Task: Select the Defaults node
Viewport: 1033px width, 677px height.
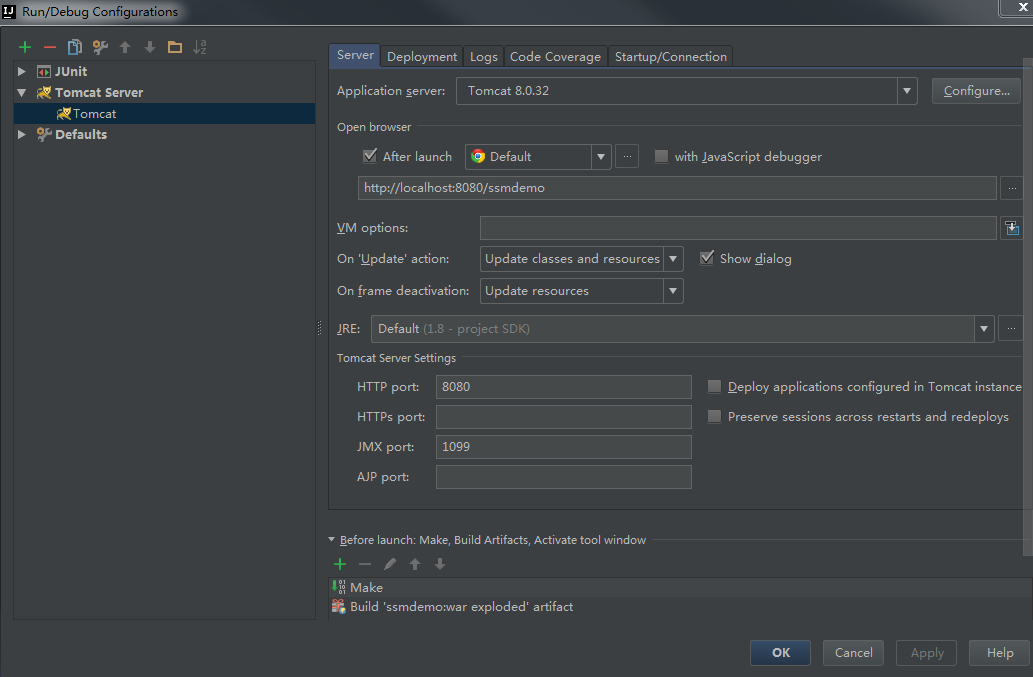Action: click(x=72, y=134)
